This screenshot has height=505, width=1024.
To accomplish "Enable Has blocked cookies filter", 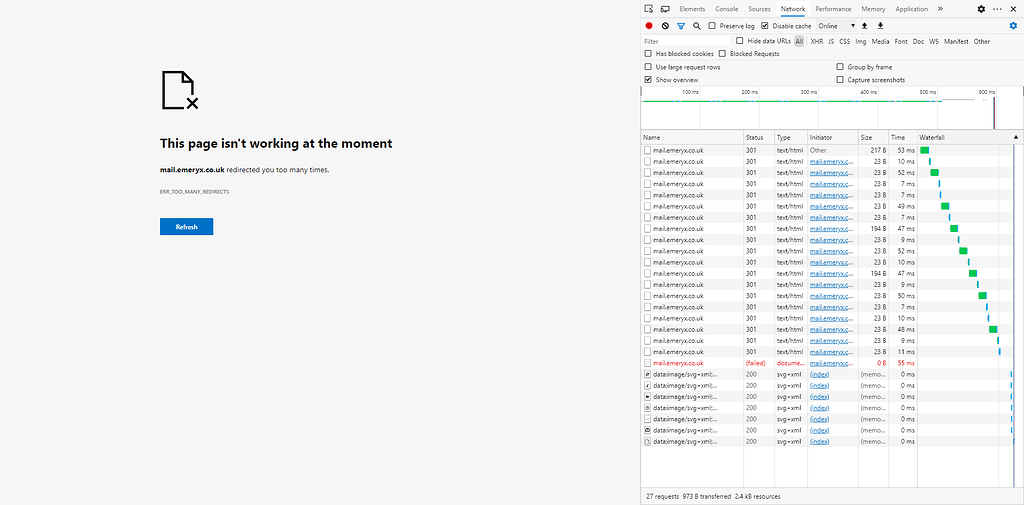I will [x=648, y=54].
